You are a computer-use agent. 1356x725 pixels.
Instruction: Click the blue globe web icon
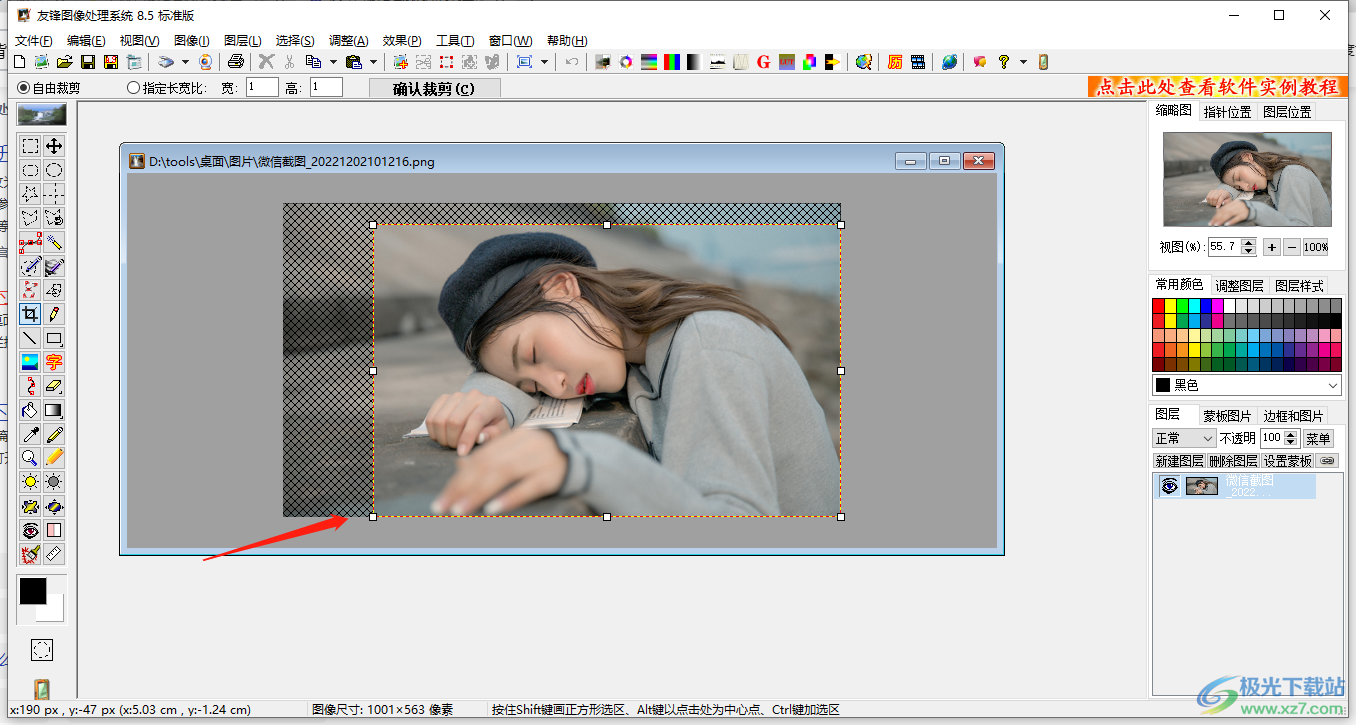pos(949,62)
